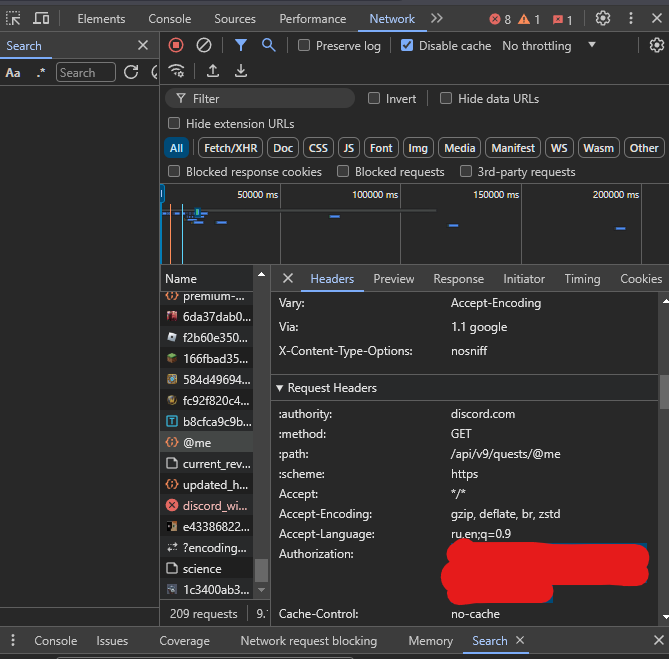Switch to the Performance tab
The width and height of the screenshot is (669, 659).
313,19
